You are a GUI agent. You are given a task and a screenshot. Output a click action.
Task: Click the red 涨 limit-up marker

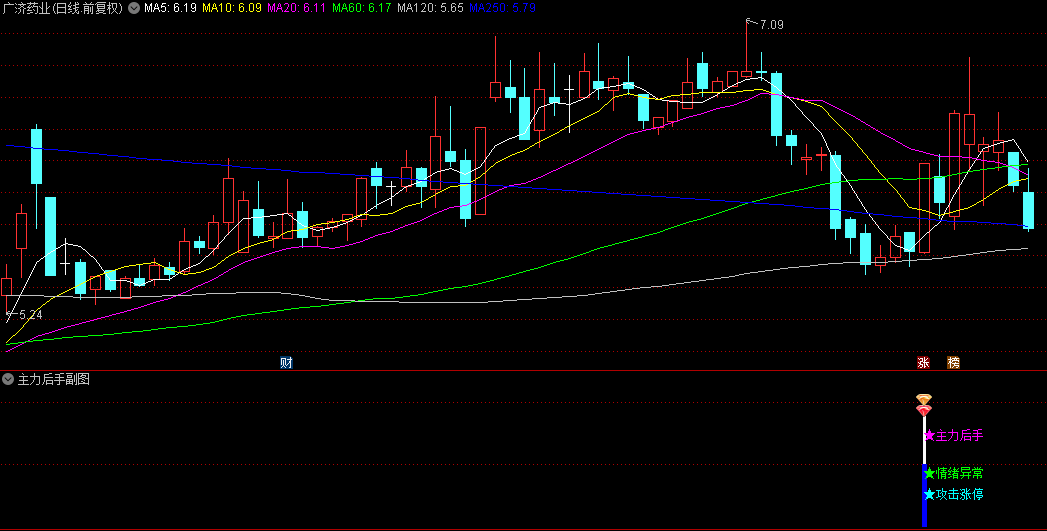coord(923,363)
